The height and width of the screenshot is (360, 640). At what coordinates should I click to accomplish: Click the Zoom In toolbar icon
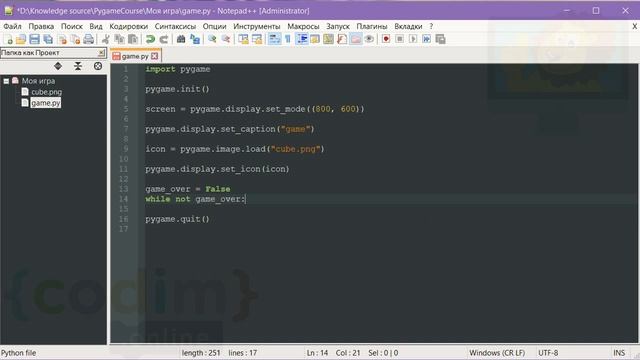212,39
